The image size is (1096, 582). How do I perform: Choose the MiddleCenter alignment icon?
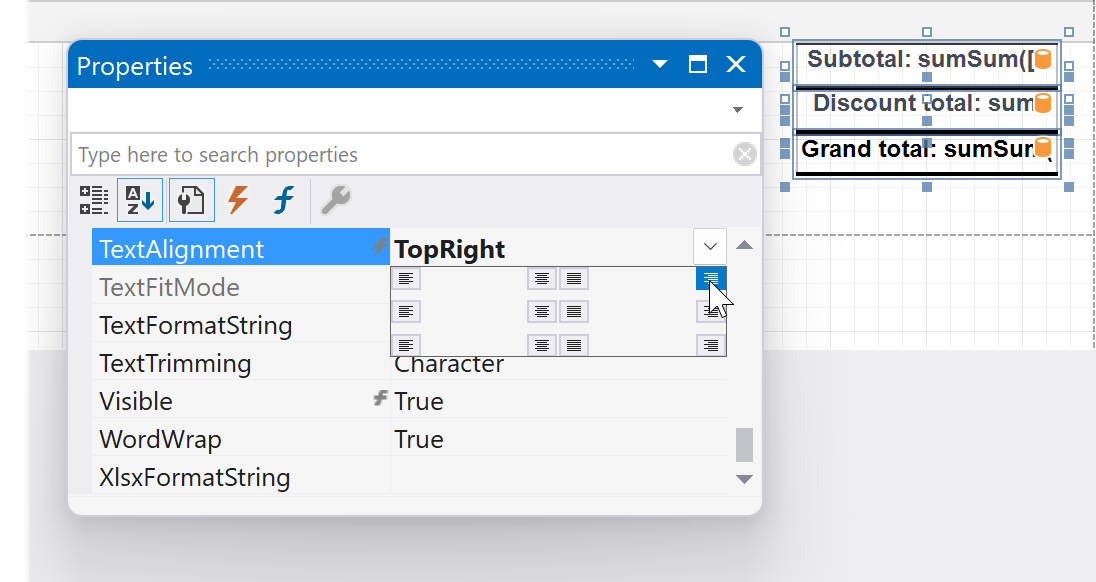tap(541, 311)
